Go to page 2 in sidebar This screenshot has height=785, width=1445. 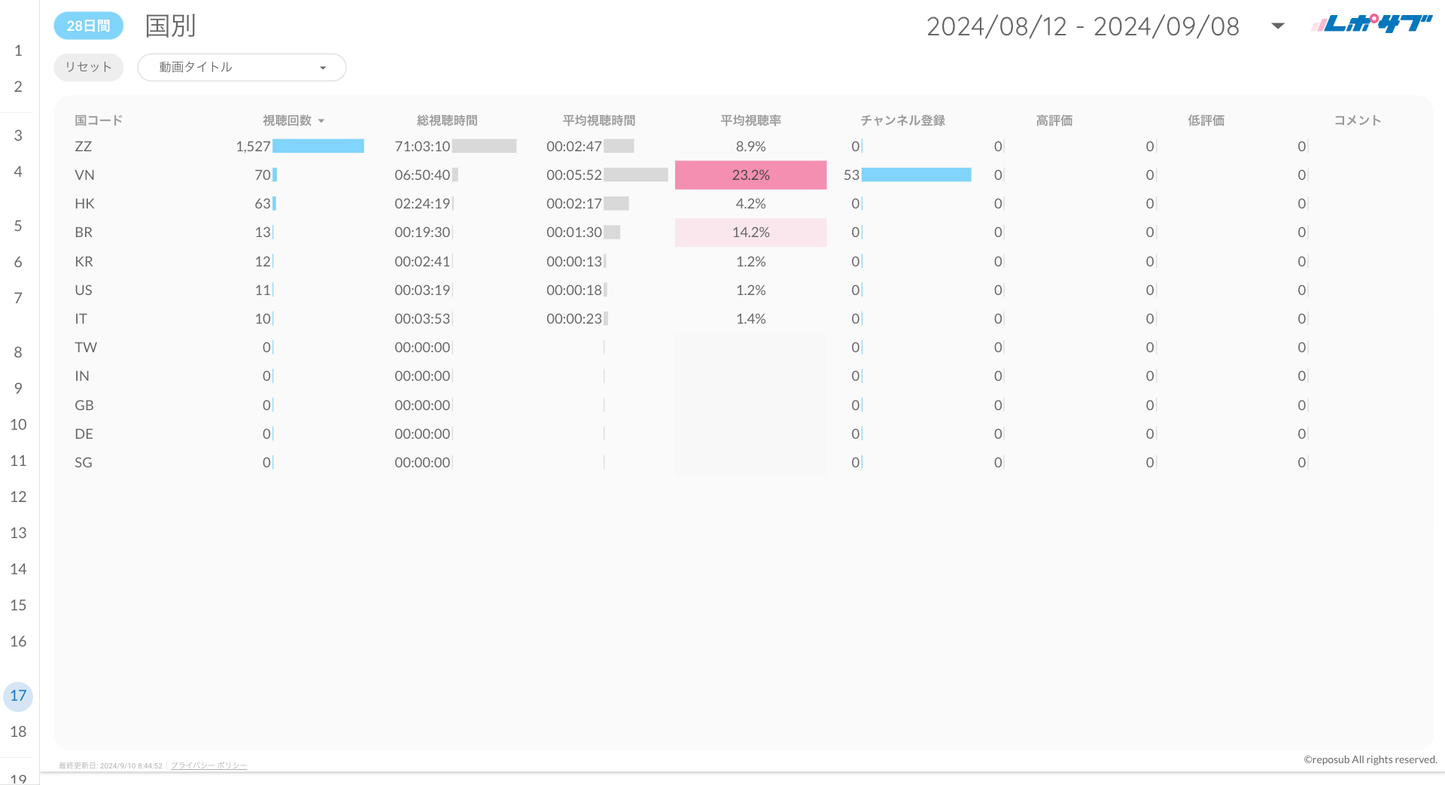(18, 86)
